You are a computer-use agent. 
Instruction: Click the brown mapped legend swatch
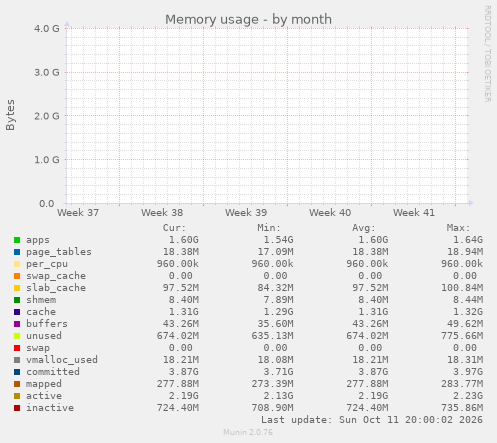[17, 384]
